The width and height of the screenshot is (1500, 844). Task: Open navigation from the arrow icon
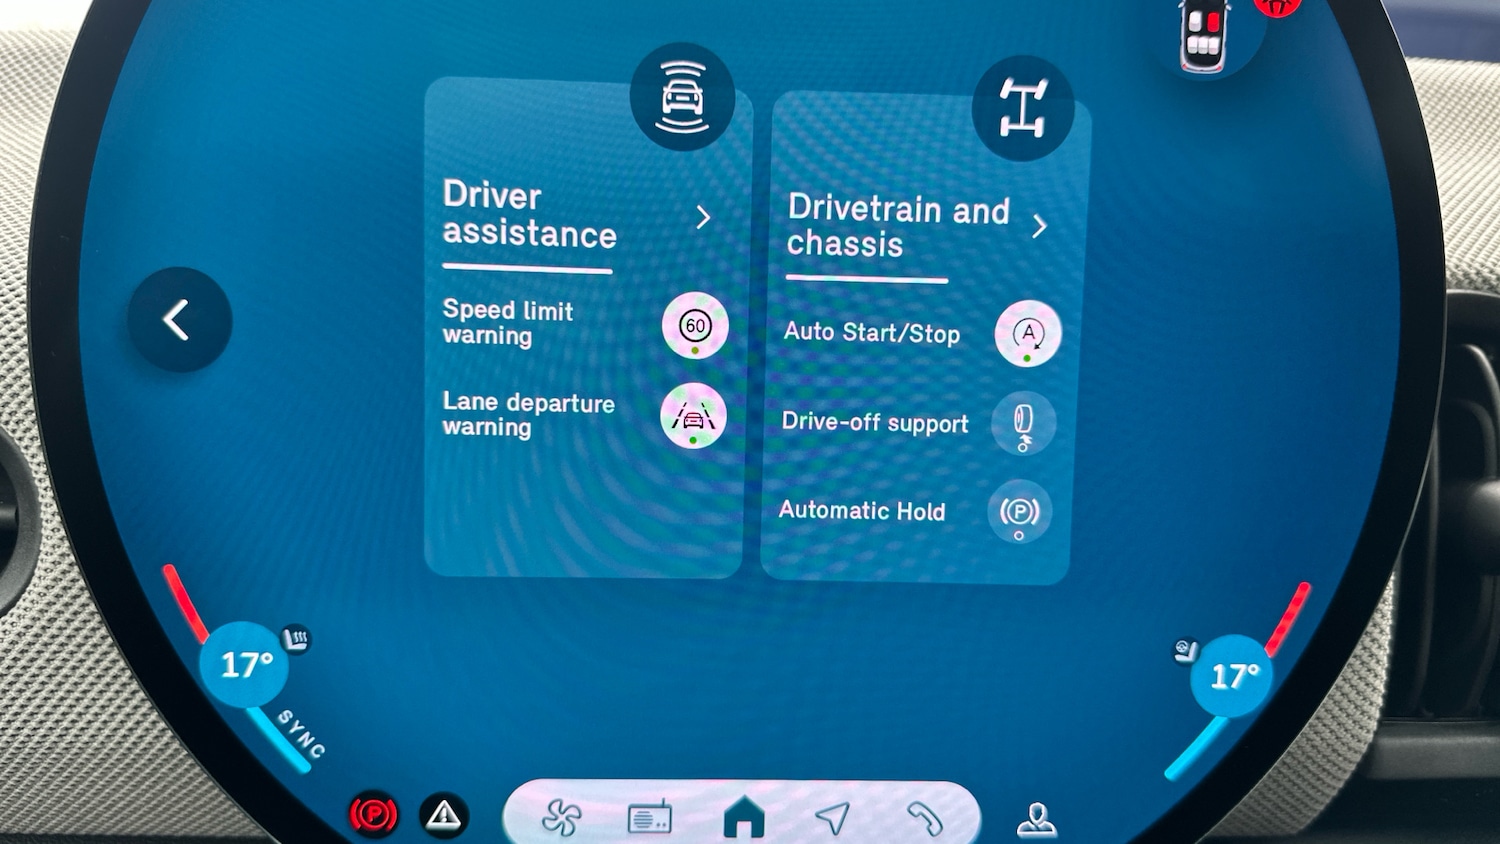click(x=832, y=818)
